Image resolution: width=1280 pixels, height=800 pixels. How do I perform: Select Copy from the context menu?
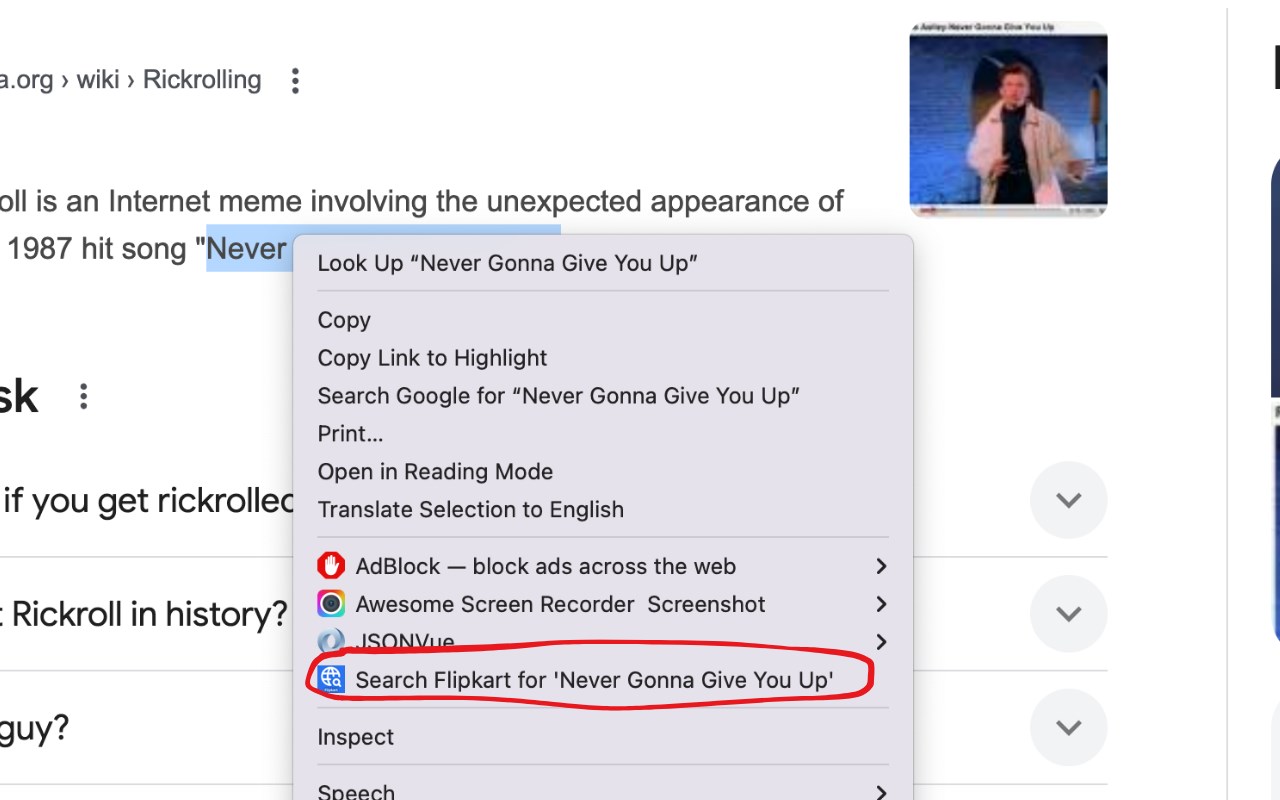[344, 320]
